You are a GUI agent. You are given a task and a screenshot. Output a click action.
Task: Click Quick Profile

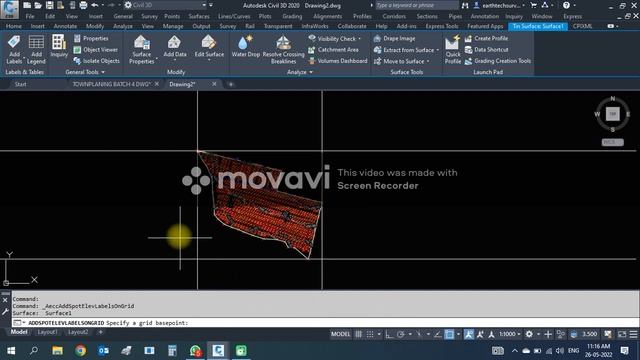click(453, 50)
